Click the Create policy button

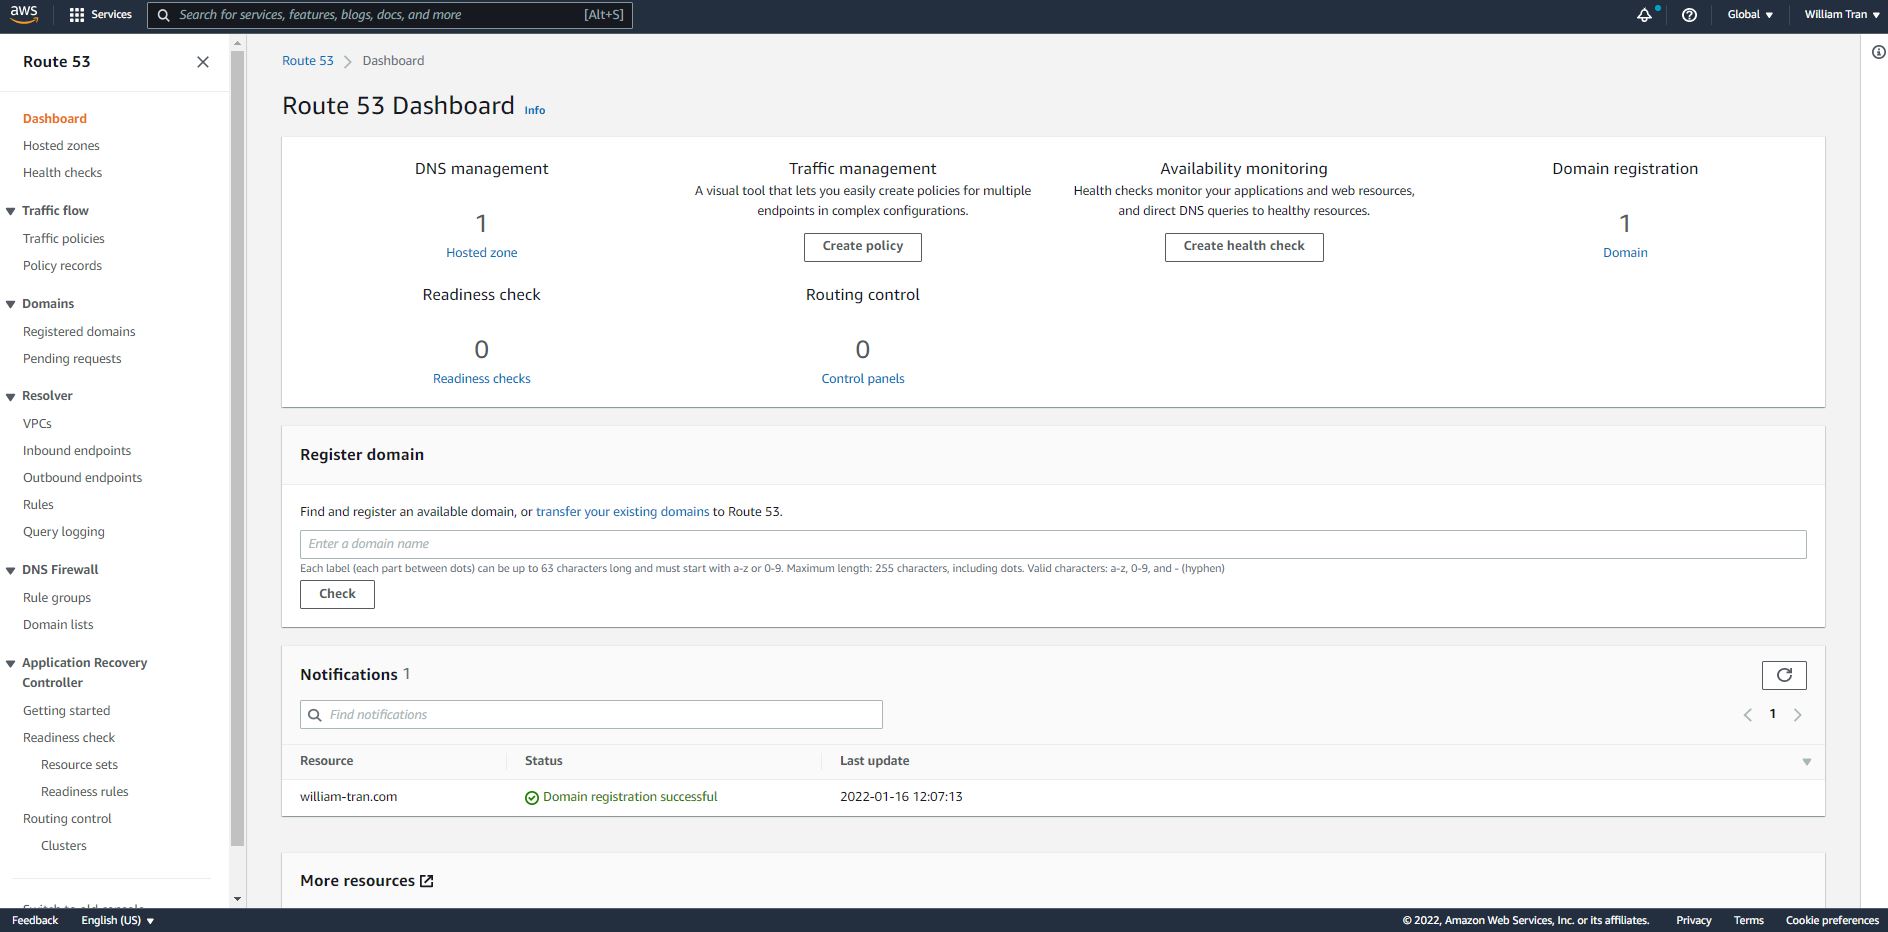[862, 247]
